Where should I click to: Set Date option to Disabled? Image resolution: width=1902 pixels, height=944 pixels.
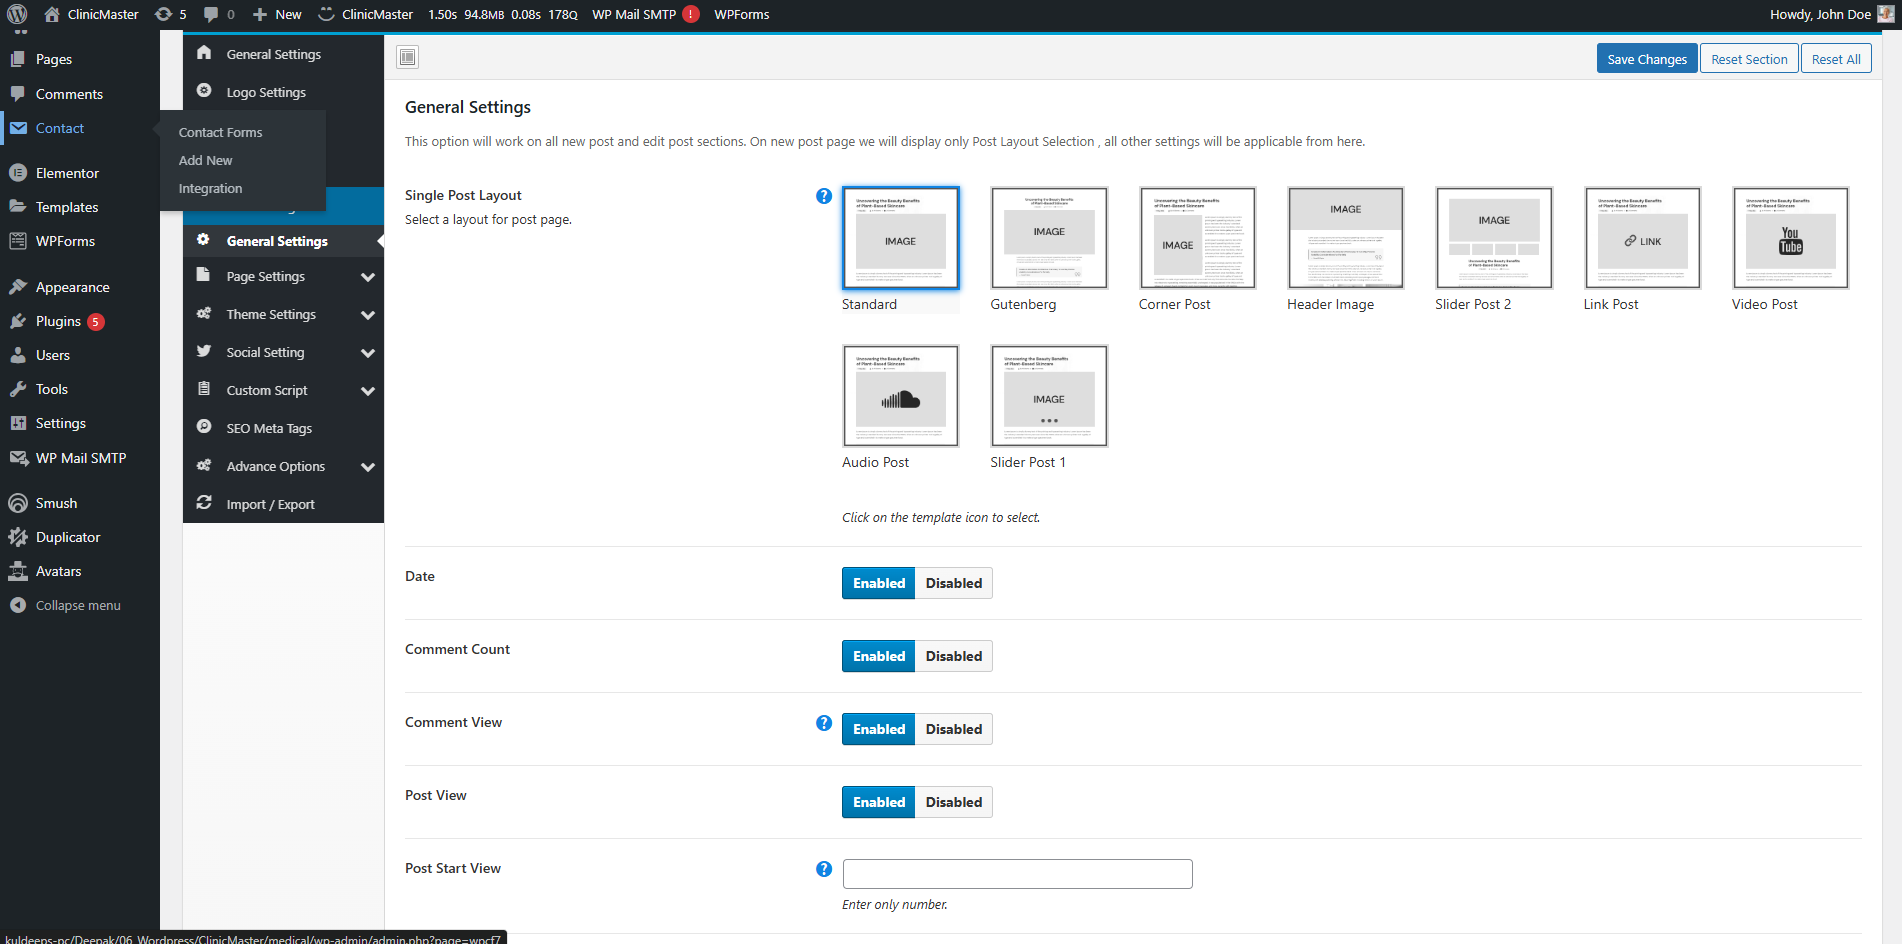(x=953, y=583)
